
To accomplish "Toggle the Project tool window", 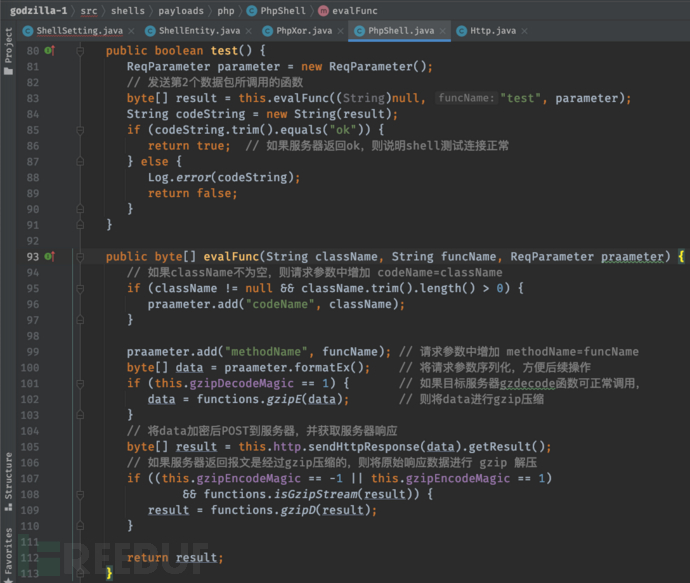I will (x=9, y=50).
